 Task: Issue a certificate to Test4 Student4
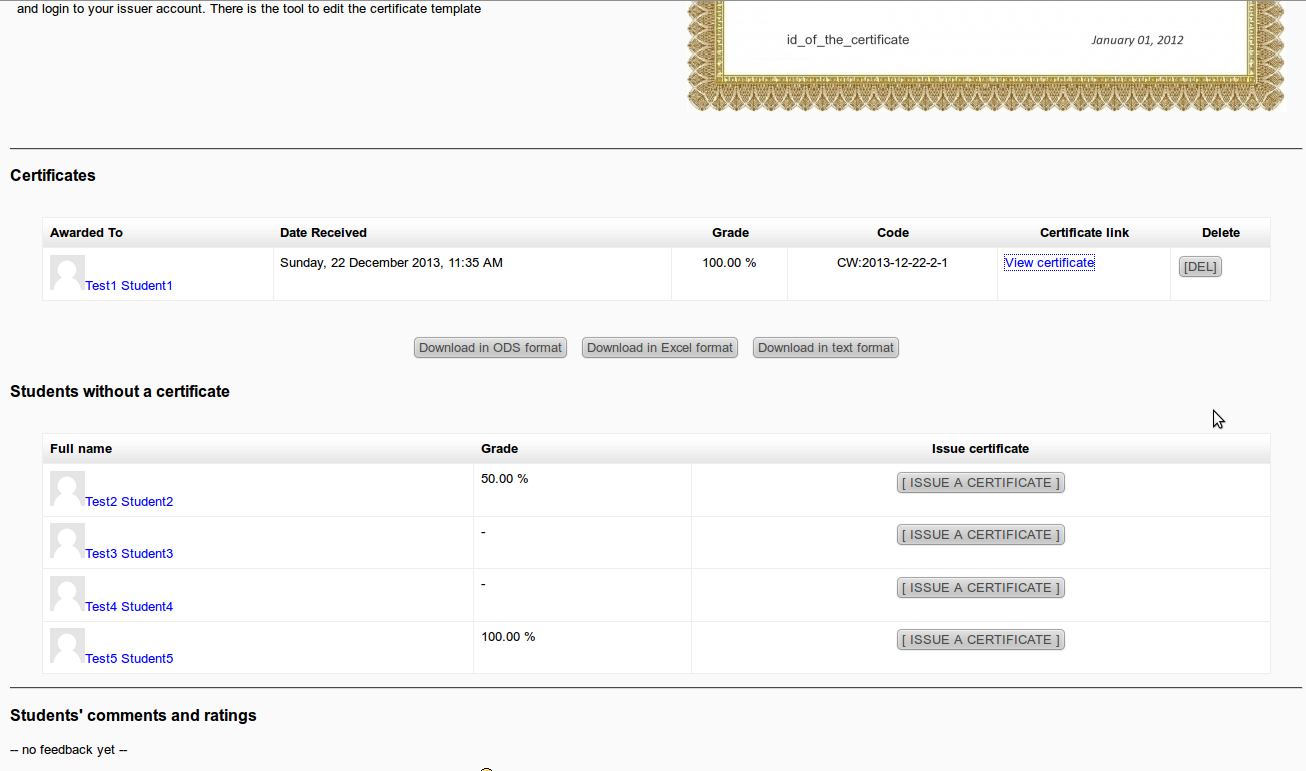point(980,588)
